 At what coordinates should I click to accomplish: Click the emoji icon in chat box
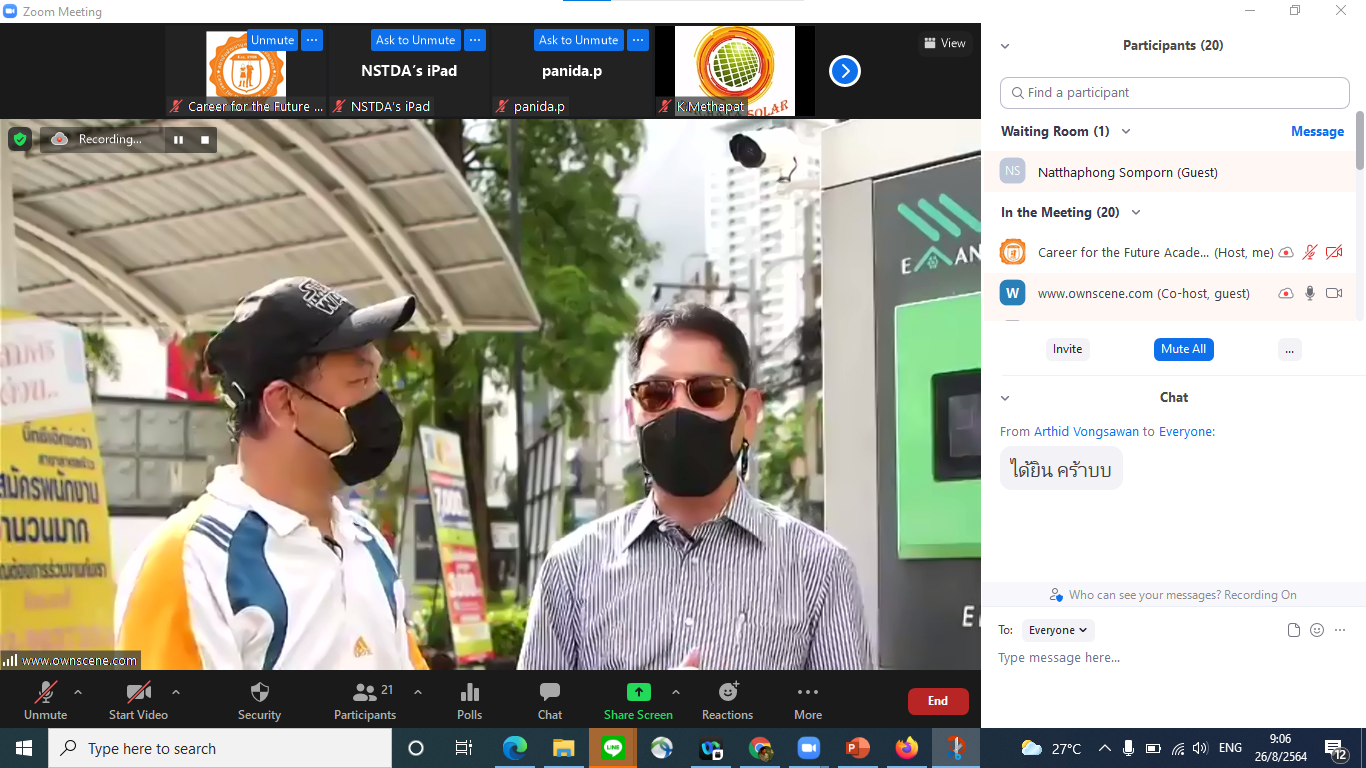1317,630
